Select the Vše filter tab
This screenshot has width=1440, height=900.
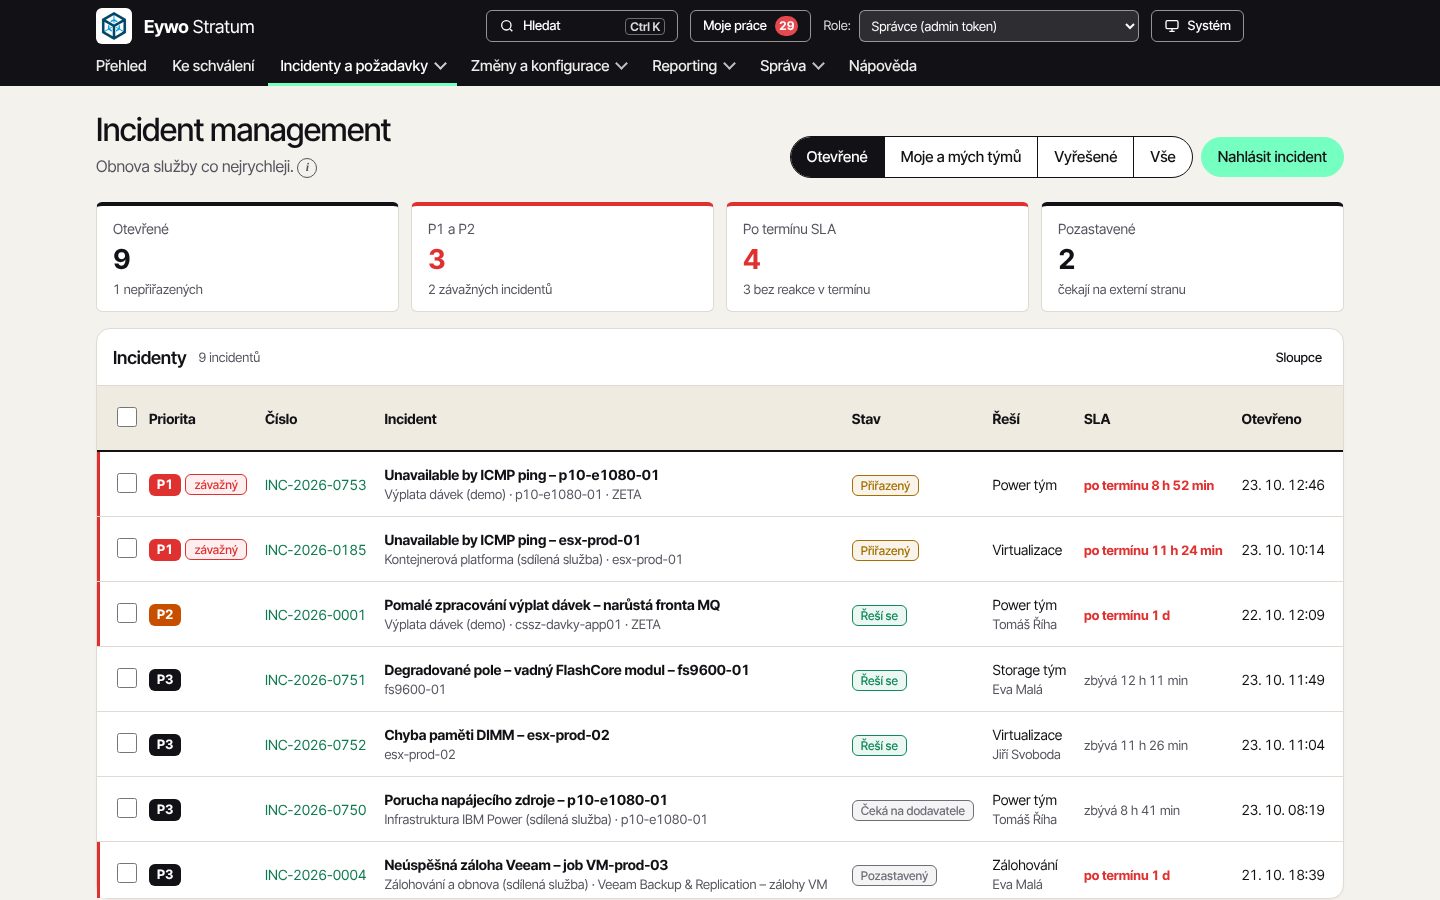pos(1162,157)
